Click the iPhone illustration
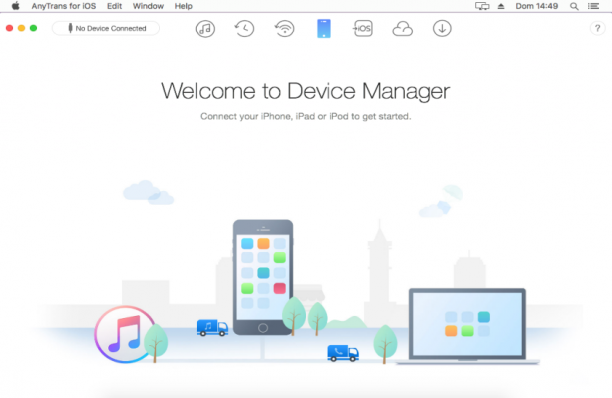The width and height of the screenshot is (612, 398). point(263,277)
